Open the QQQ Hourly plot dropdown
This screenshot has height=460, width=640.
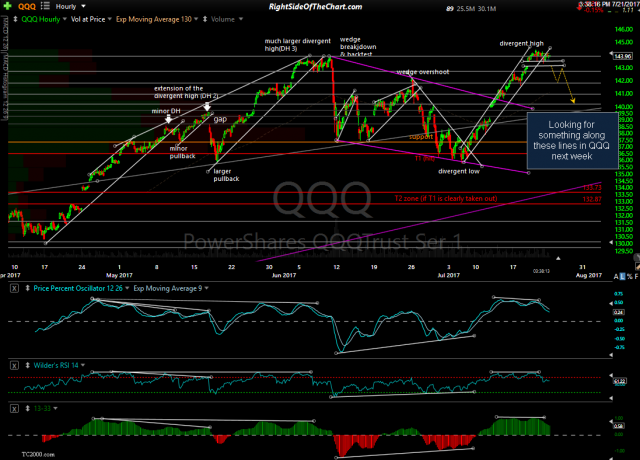pos(43,19)
